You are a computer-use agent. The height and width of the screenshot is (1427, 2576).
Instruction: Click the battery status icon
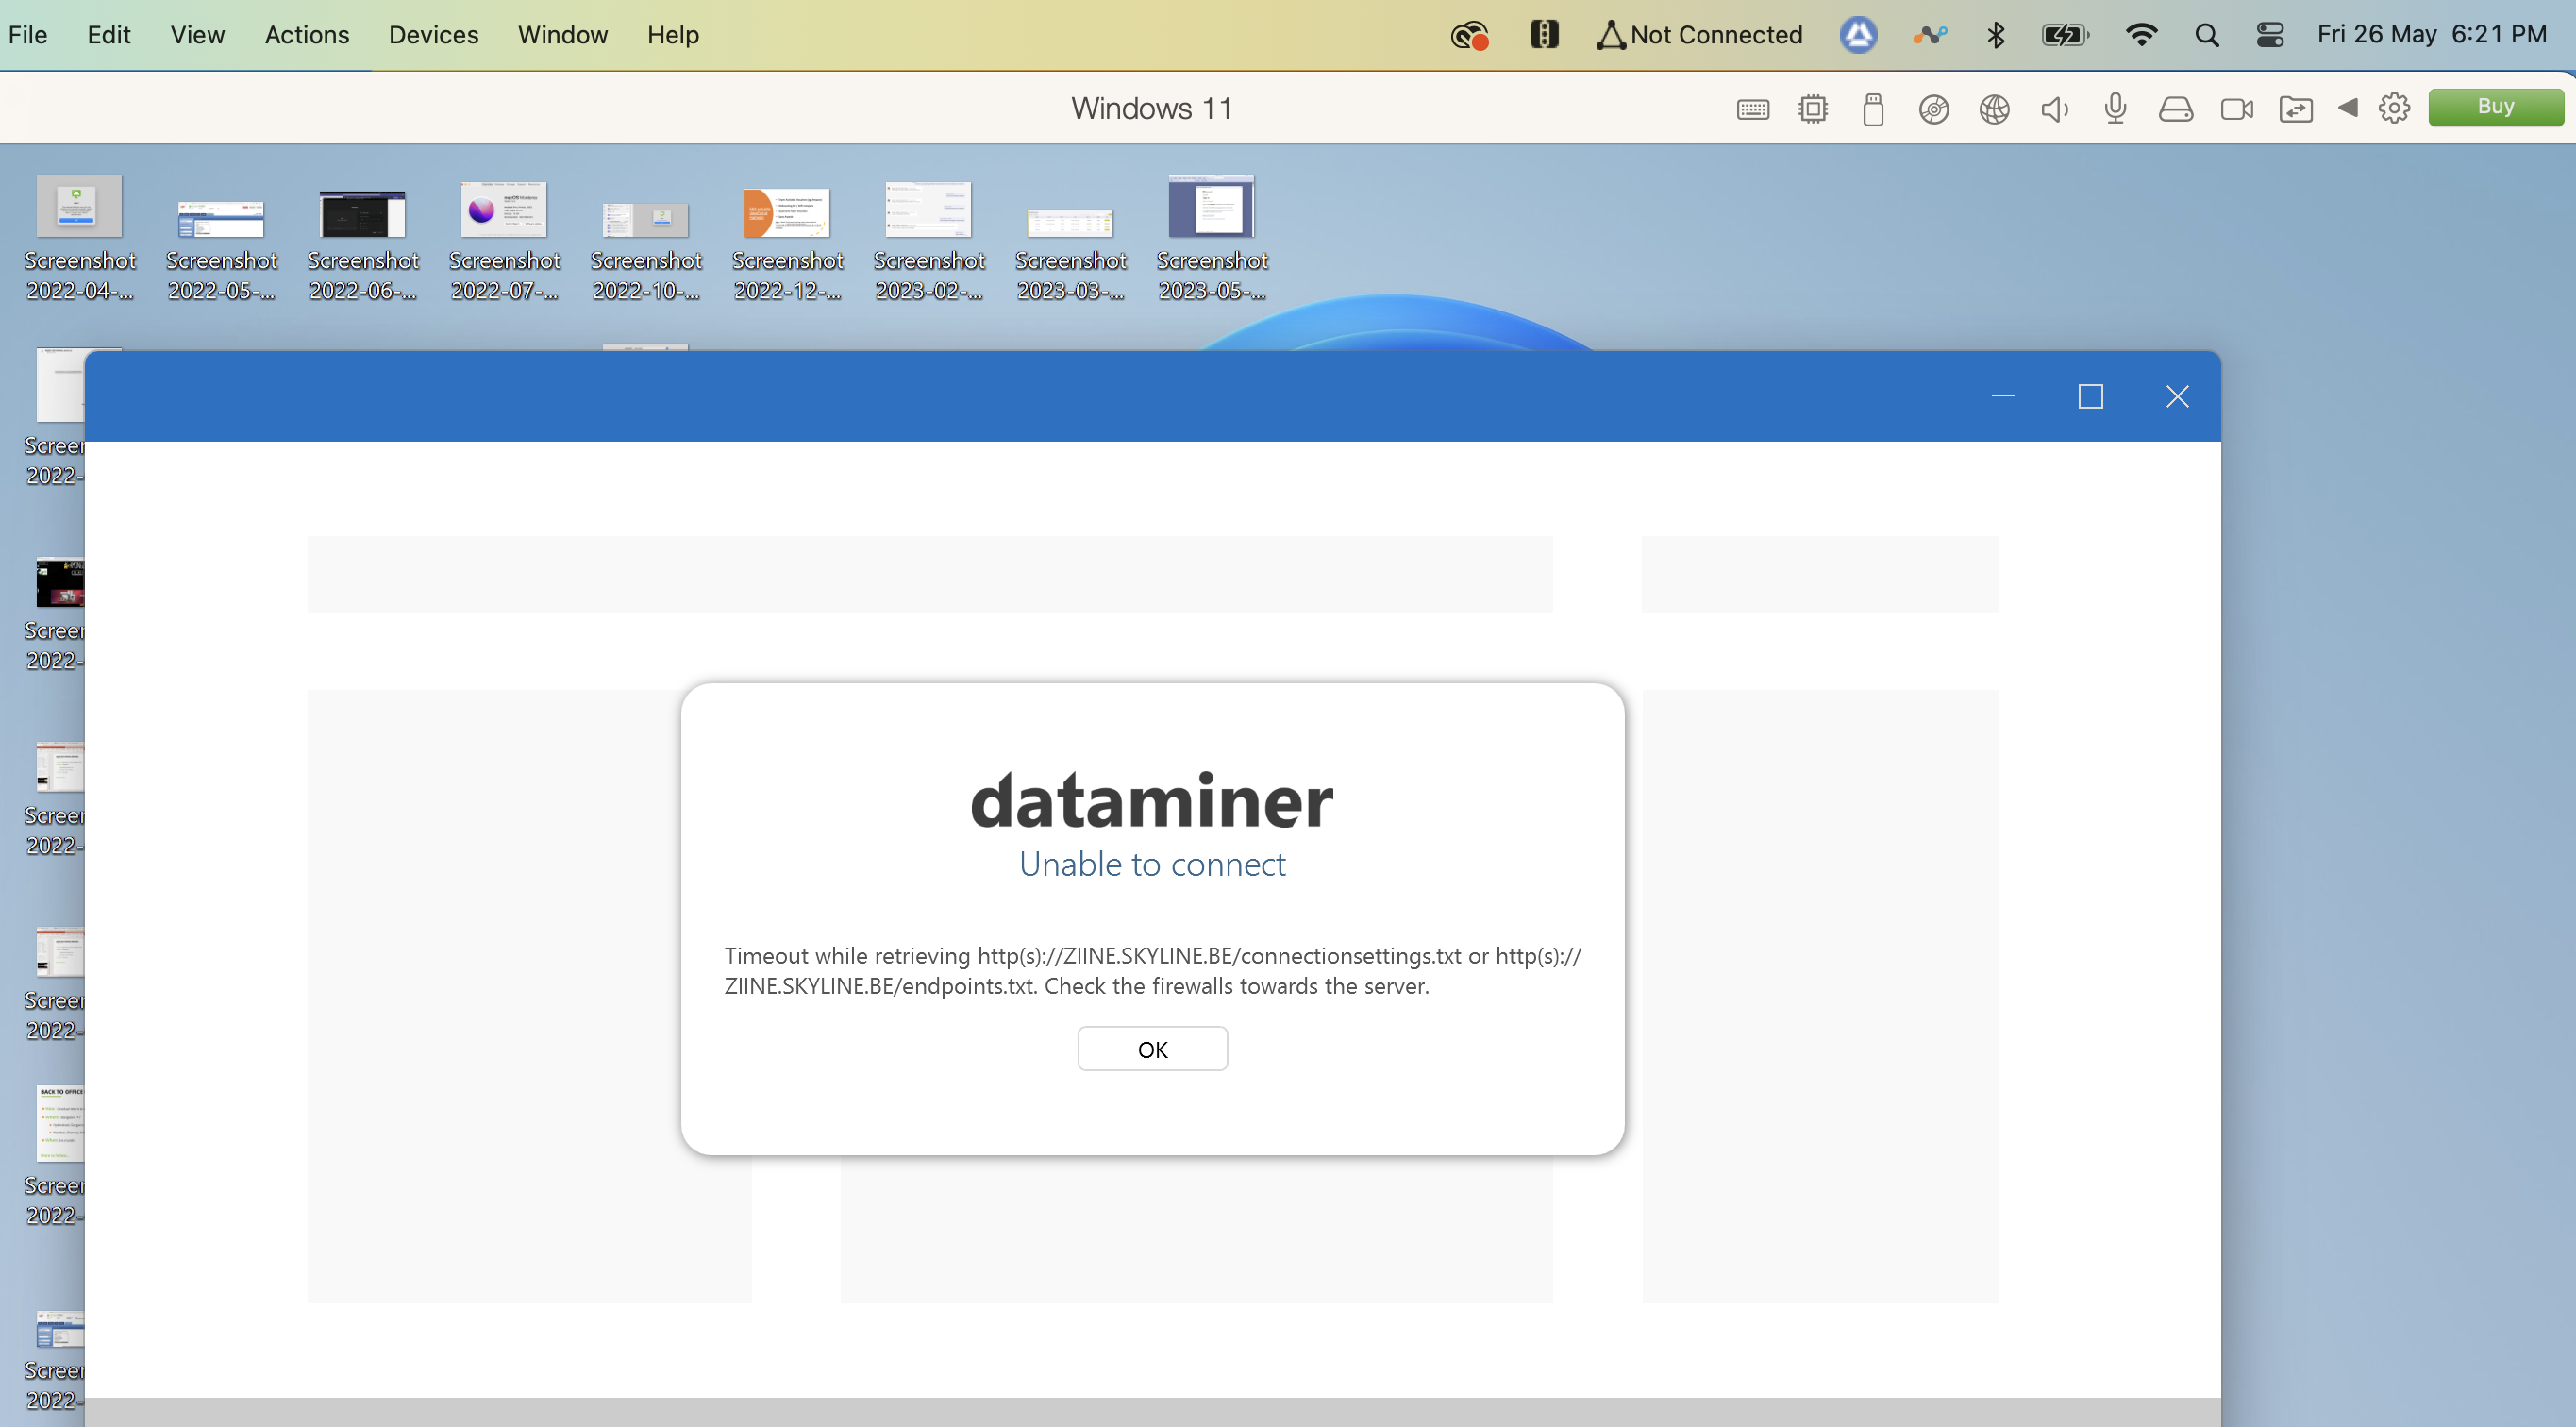click(x=2065, y=35)
